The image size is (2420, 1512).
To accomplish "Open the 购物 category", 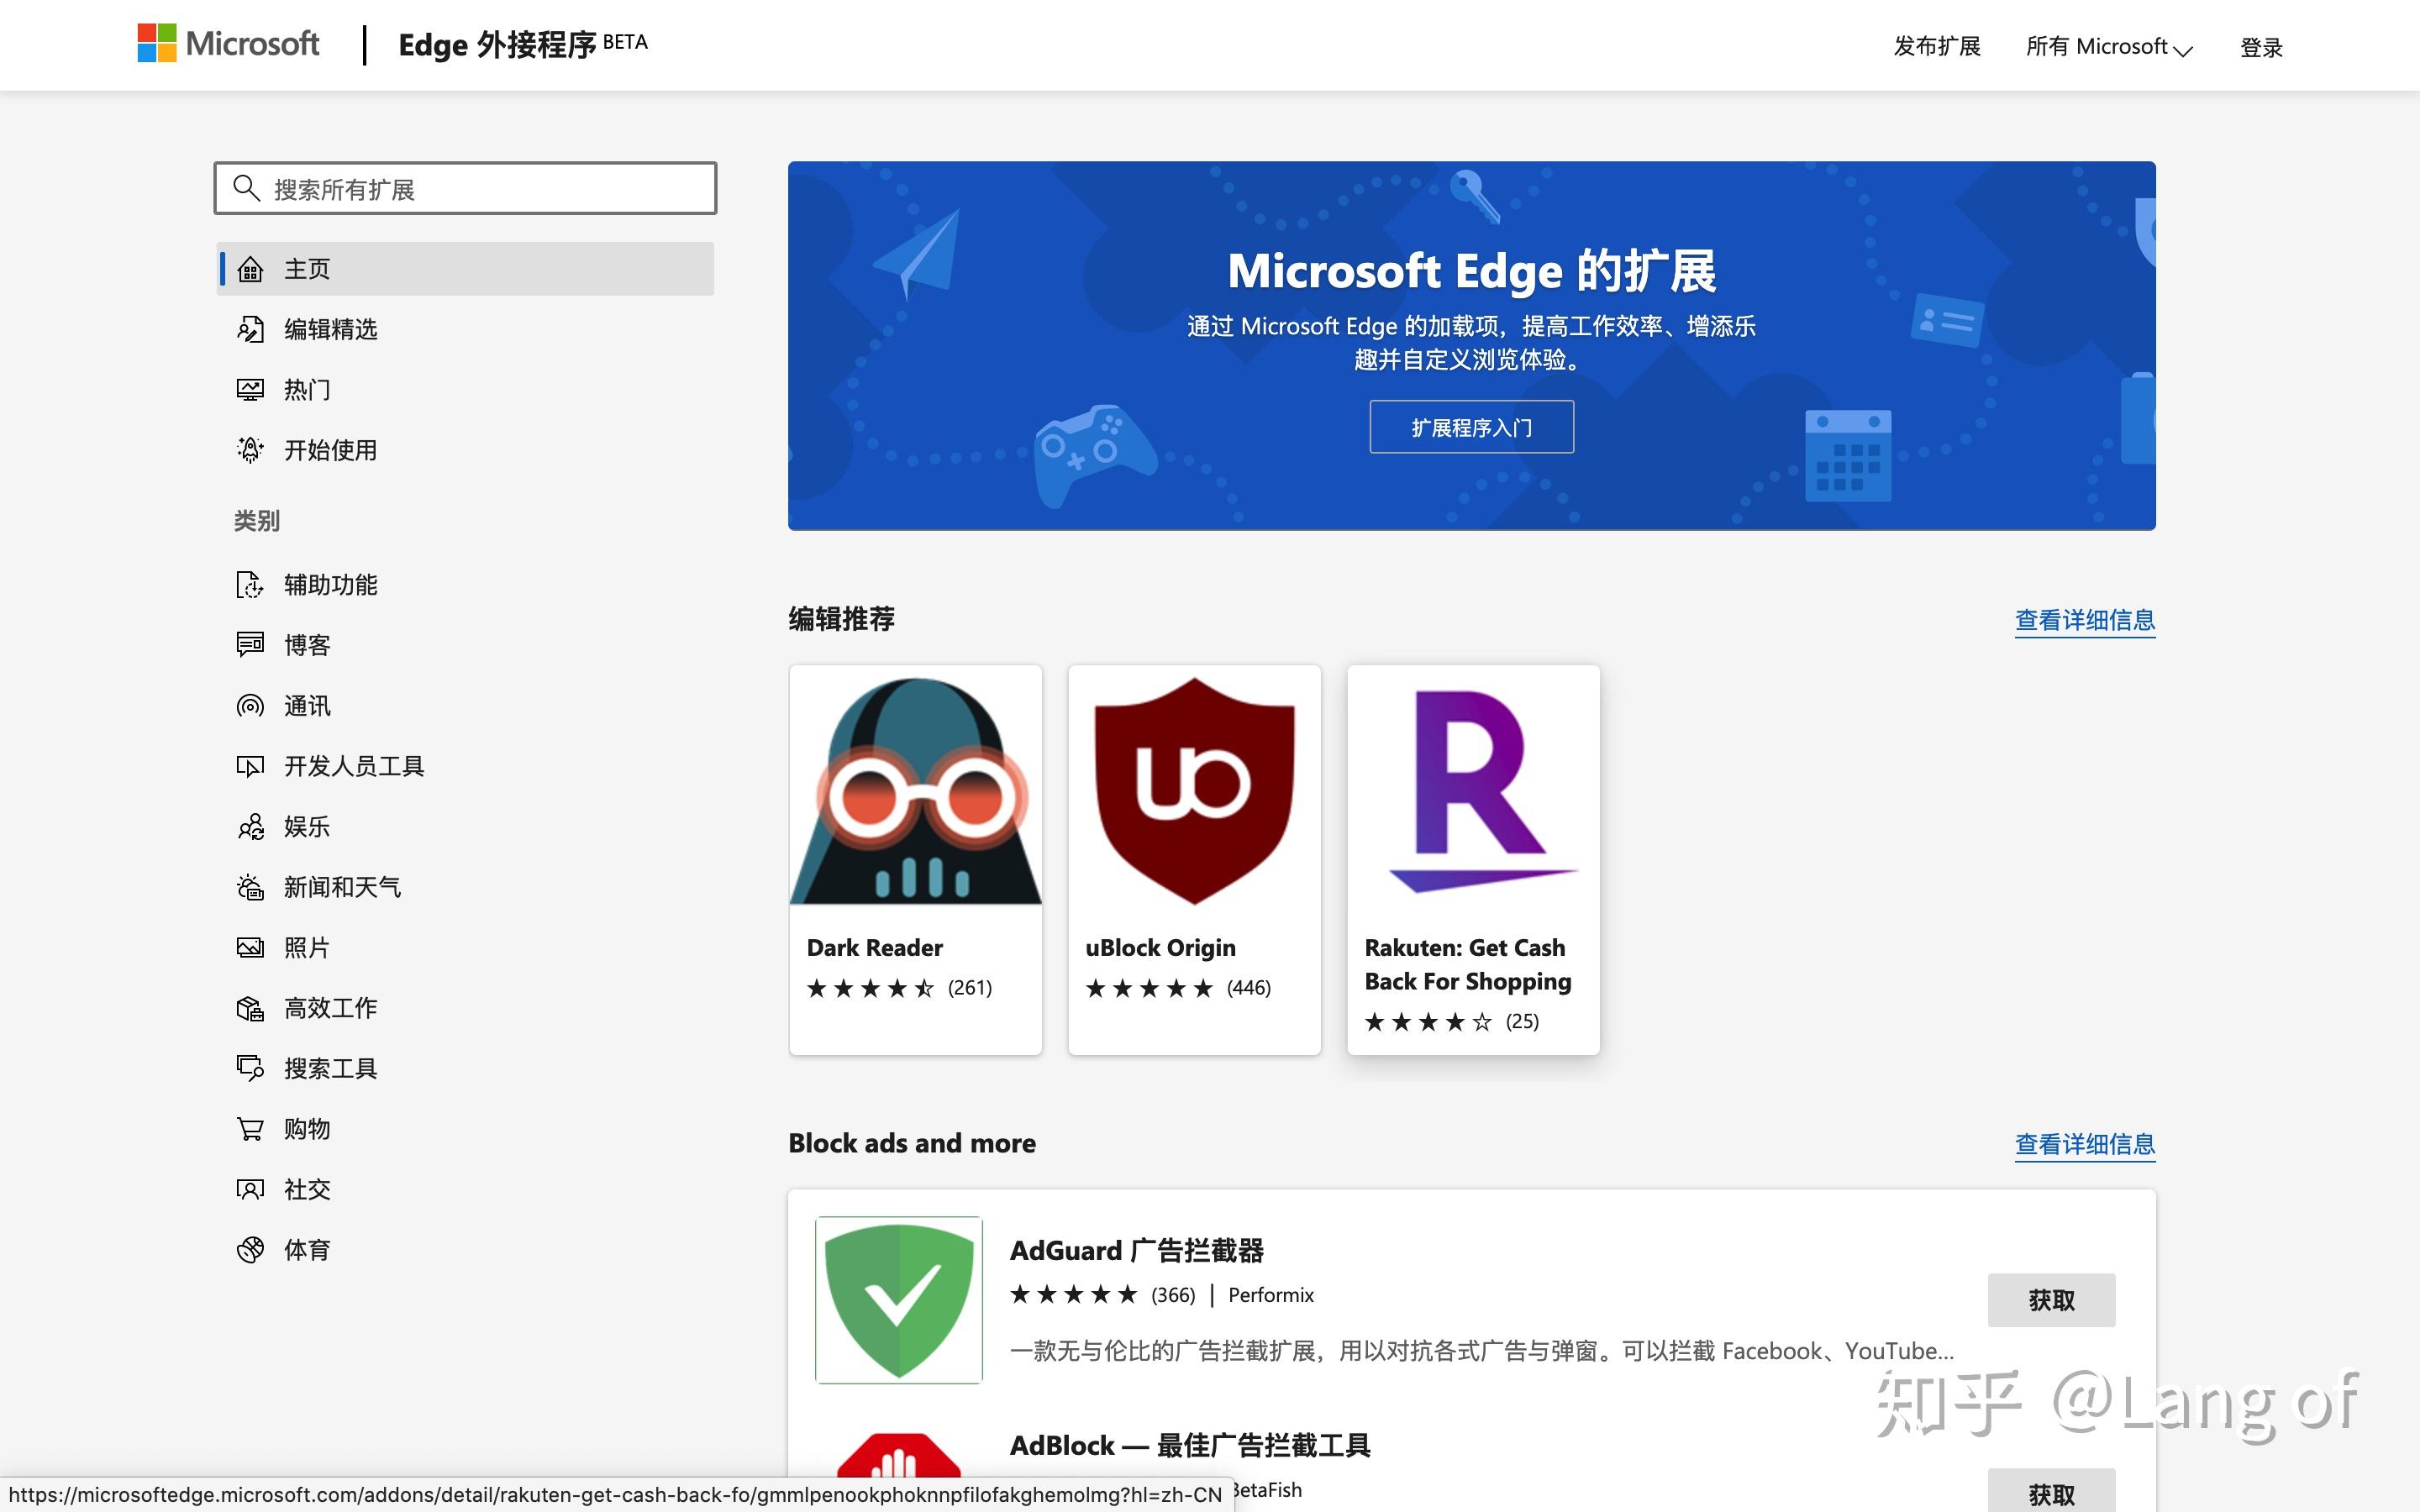I will [x=307, y=1128].
